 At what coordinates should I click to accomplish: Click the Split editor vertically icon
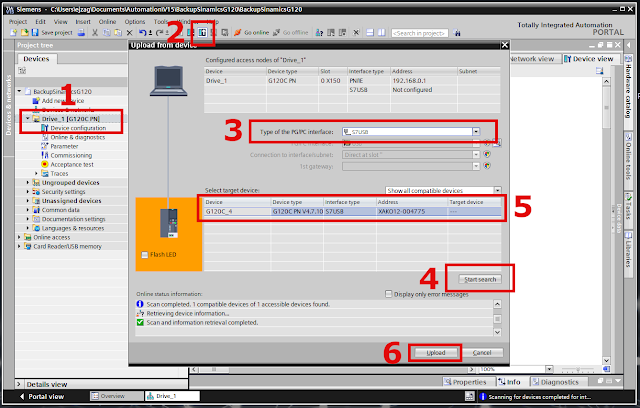pos(381,32)
